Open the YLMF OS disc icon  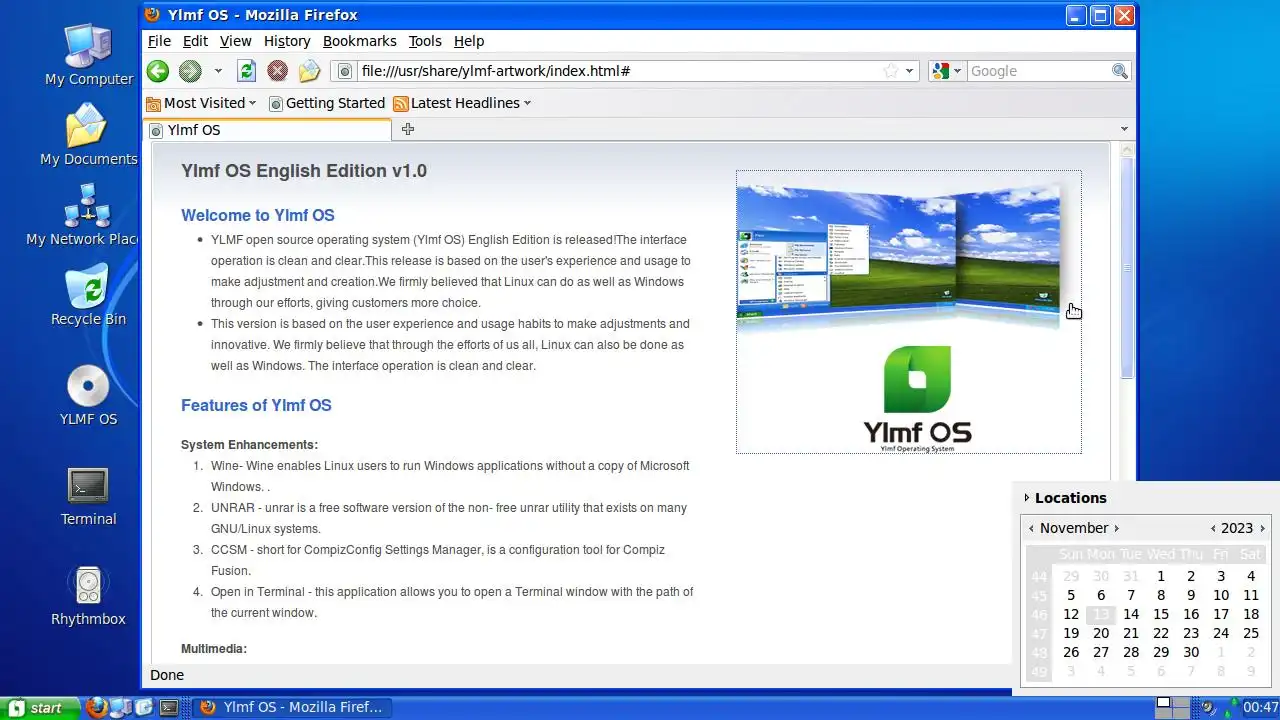coord(89,396)
